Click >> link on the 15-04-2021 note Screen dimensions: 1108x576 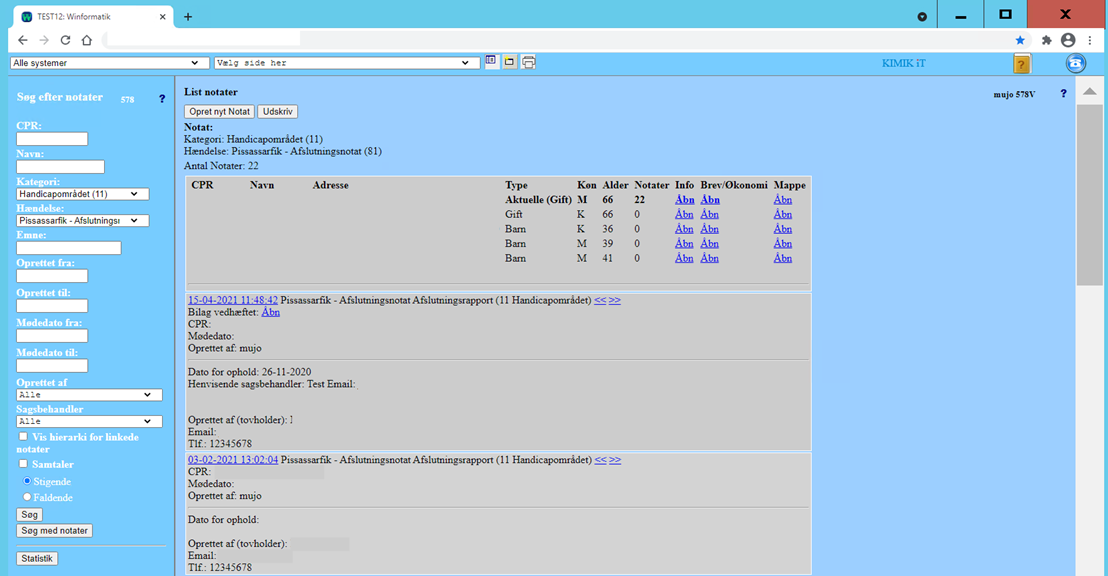(x=615, y=300)
